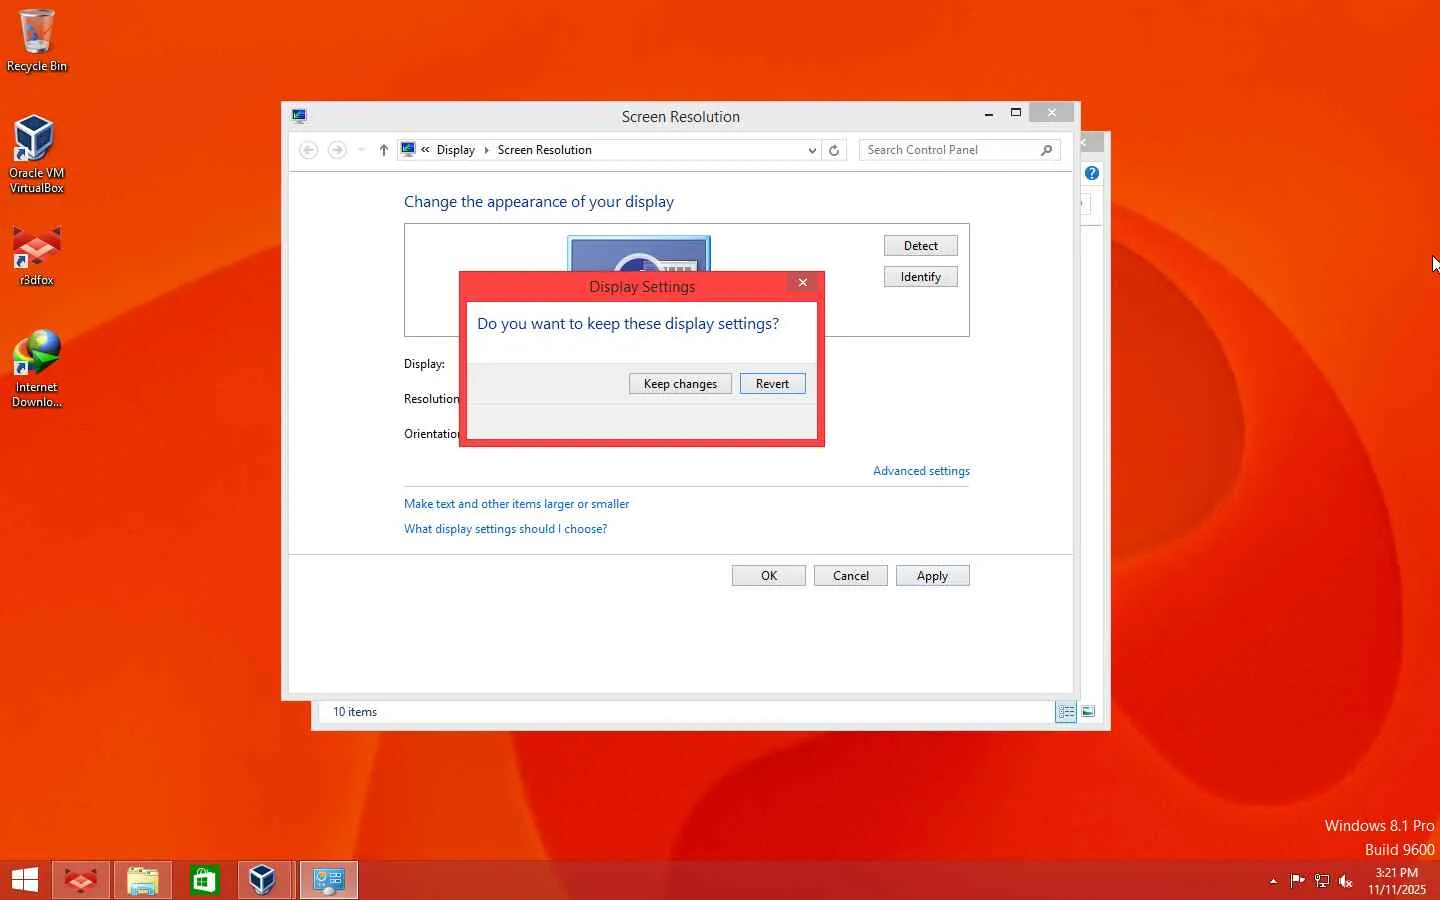
Task: Go up one level with the Up arrow
Action: (384, 150)
